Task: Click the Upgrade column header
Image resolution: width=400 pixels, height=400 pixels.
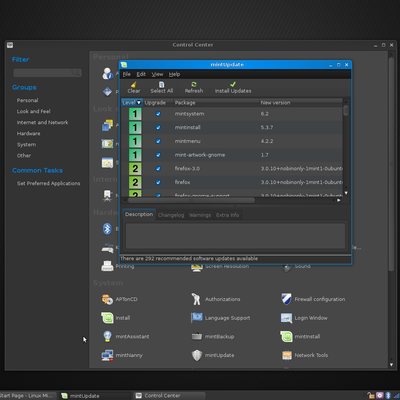Action: pyautogui.click(x=158, y=103)
